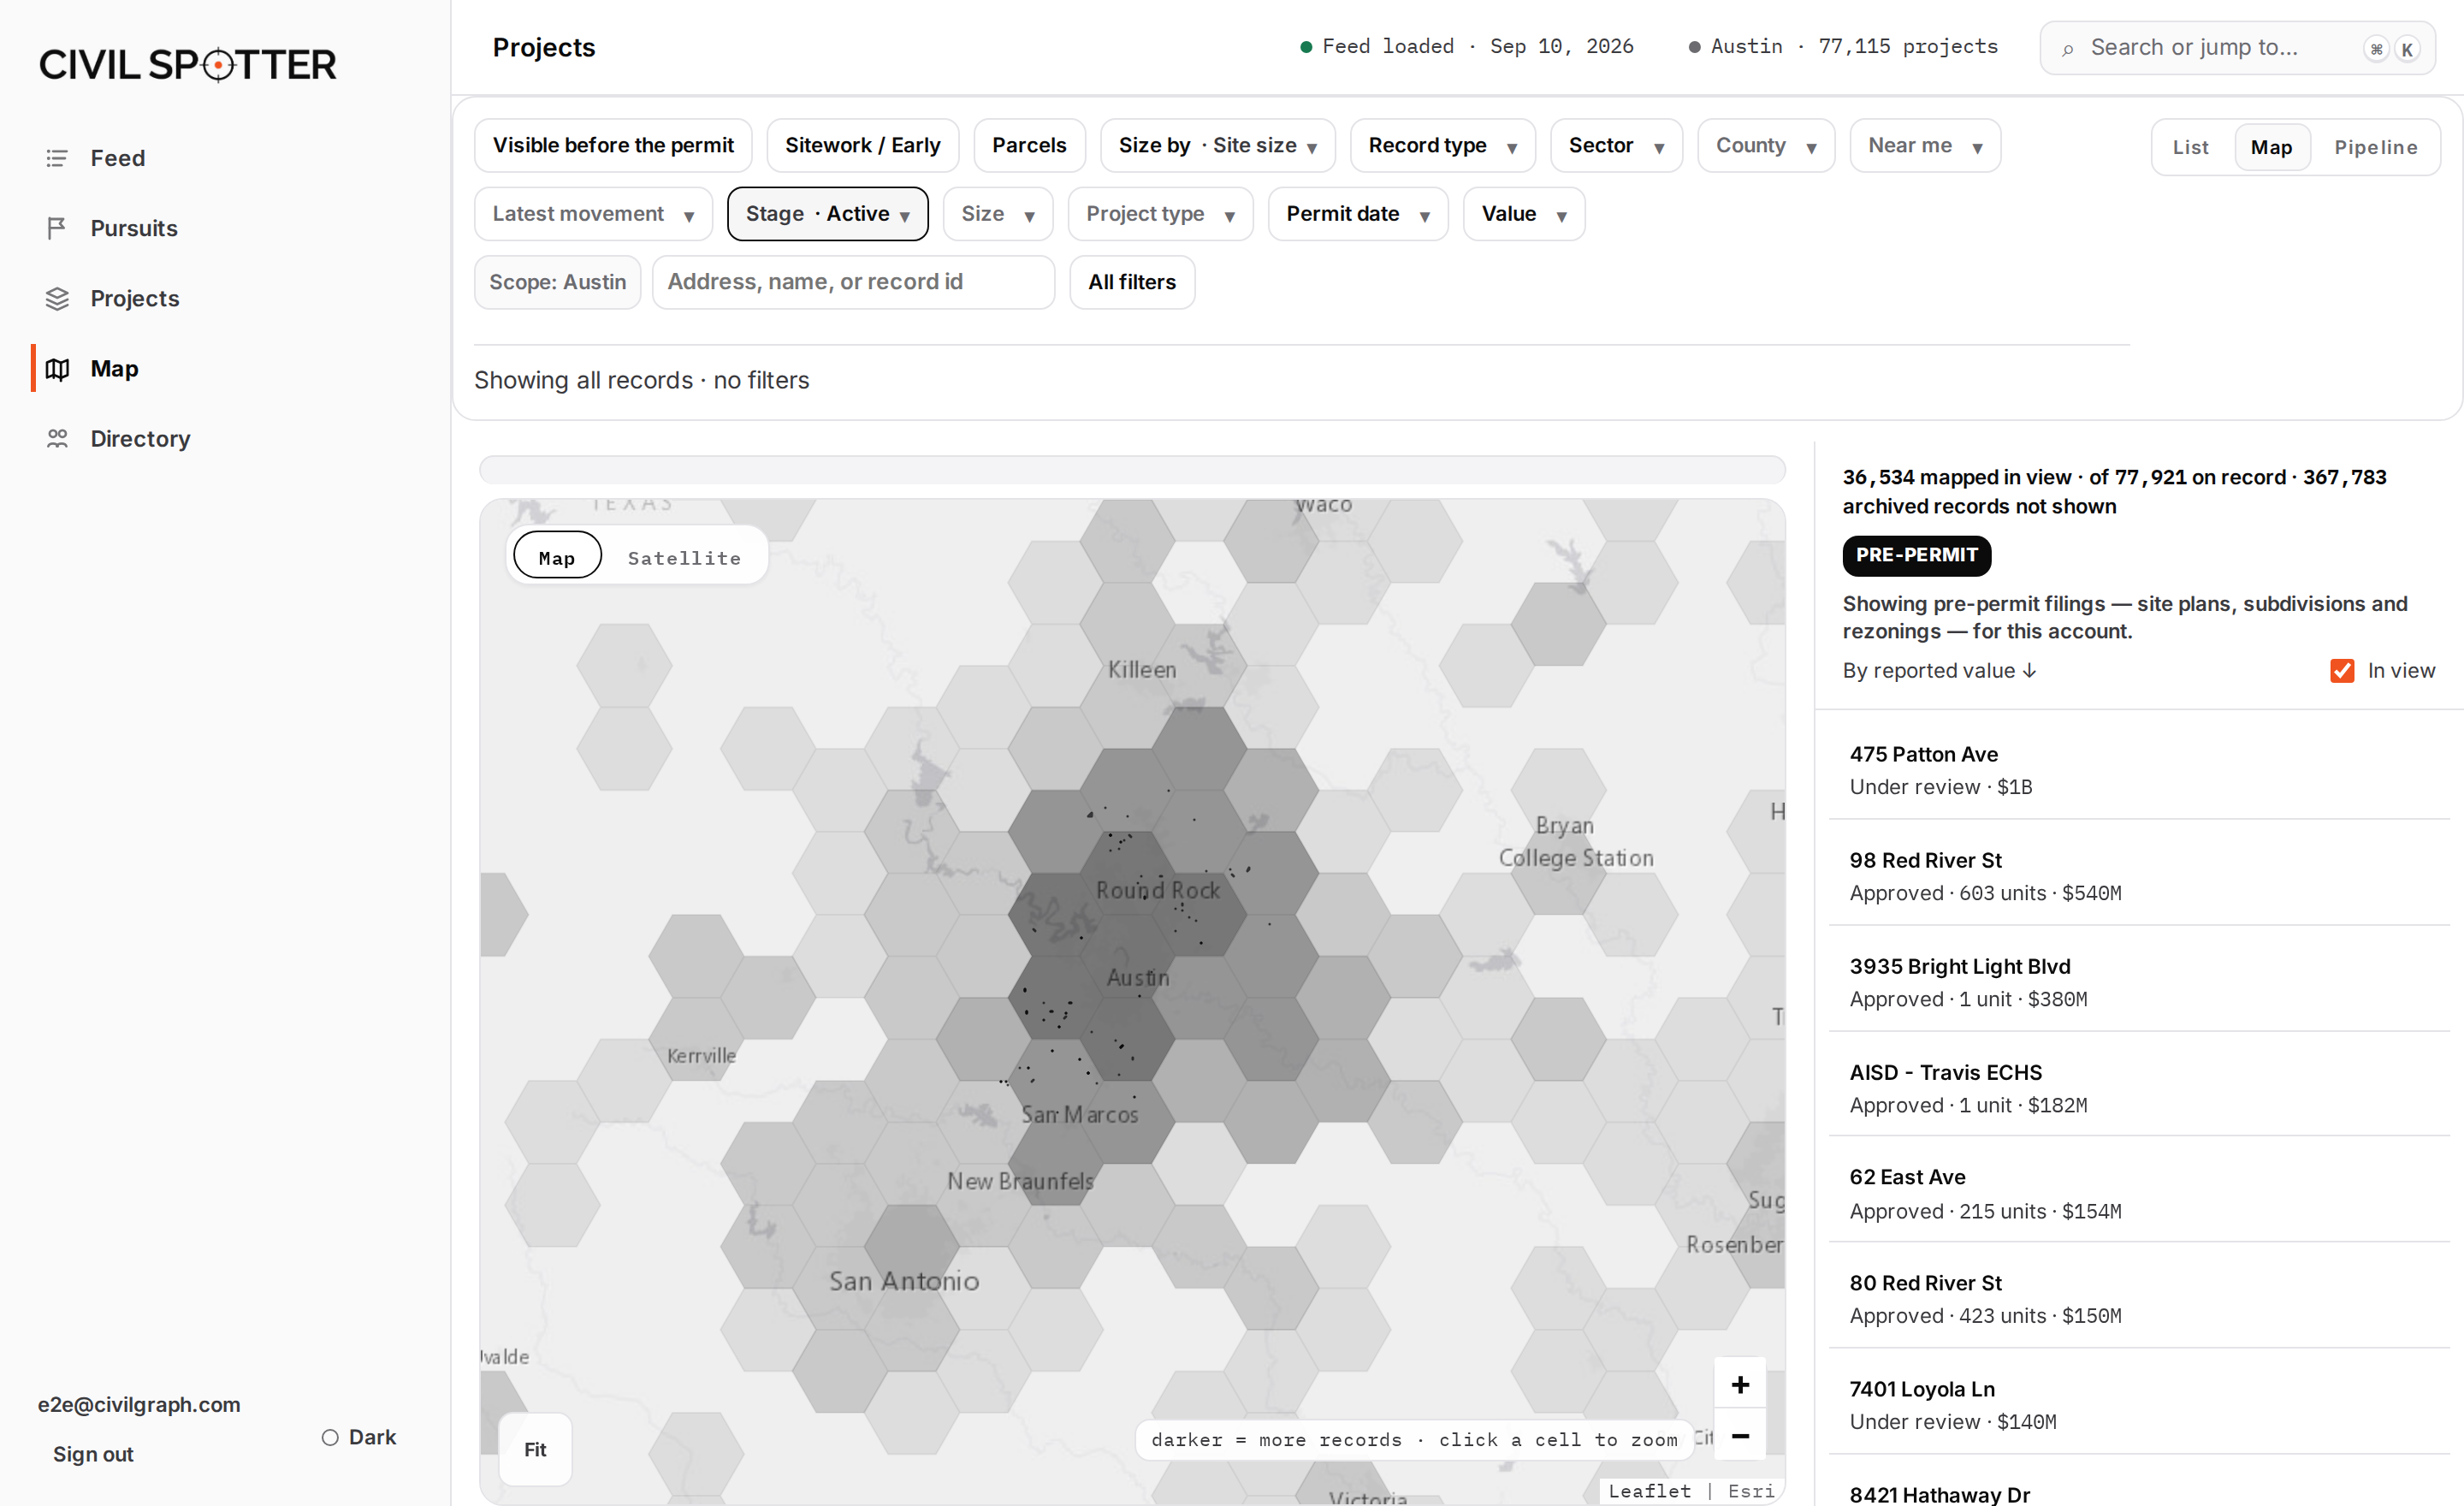Sort list By reported value

pyautogui.click(x=1939, y=671)
